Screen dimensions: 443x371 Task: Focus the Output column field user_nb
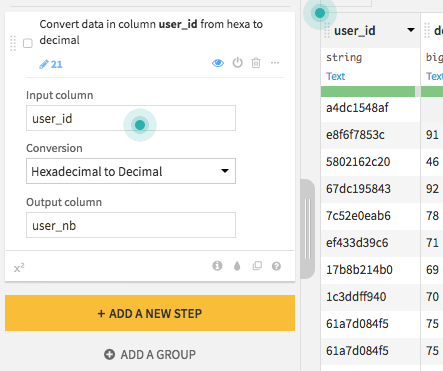131,225
